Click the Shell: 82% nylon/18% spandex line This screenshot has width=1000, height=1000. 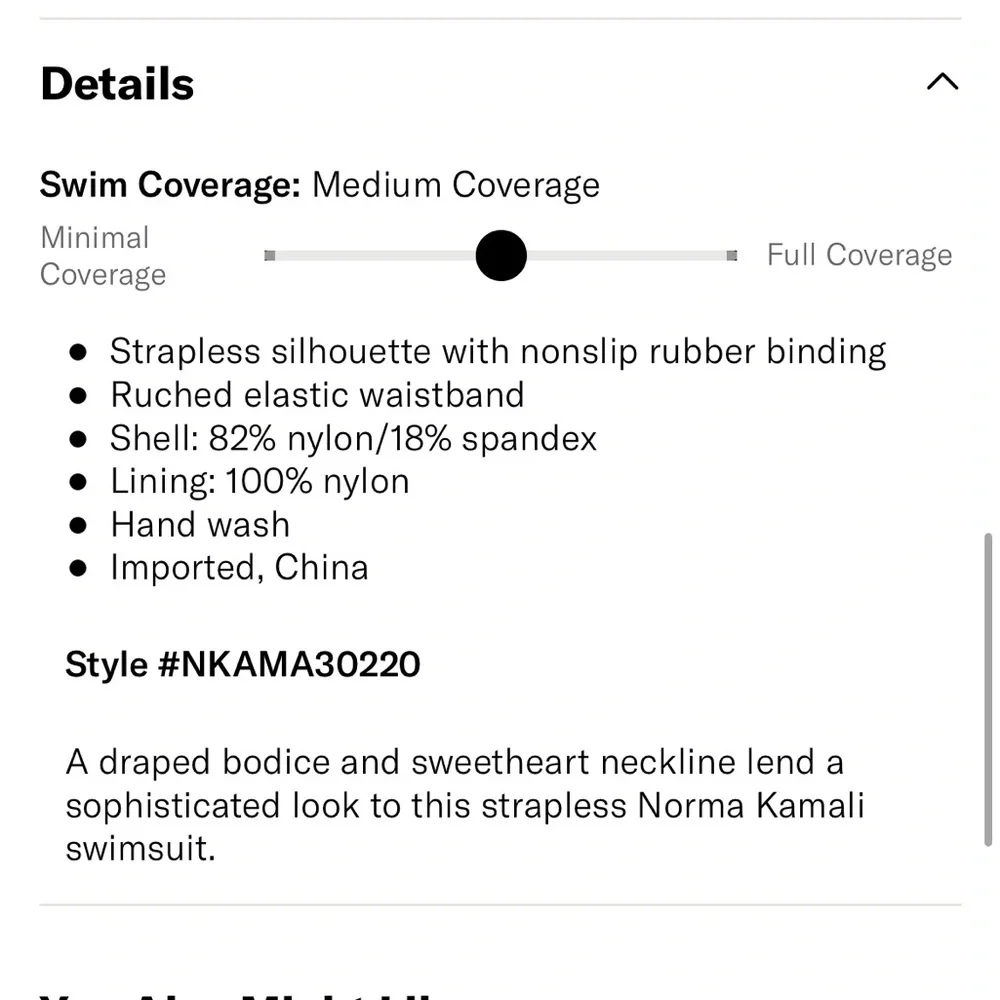353,438
